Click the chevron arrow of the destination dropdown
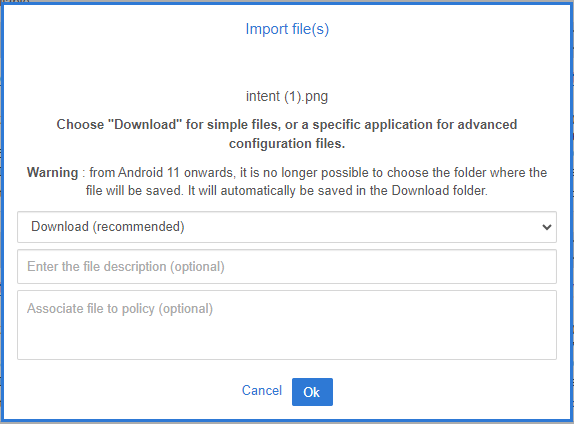This screenshot has height=424, width=574. click(x=547, y=227)
